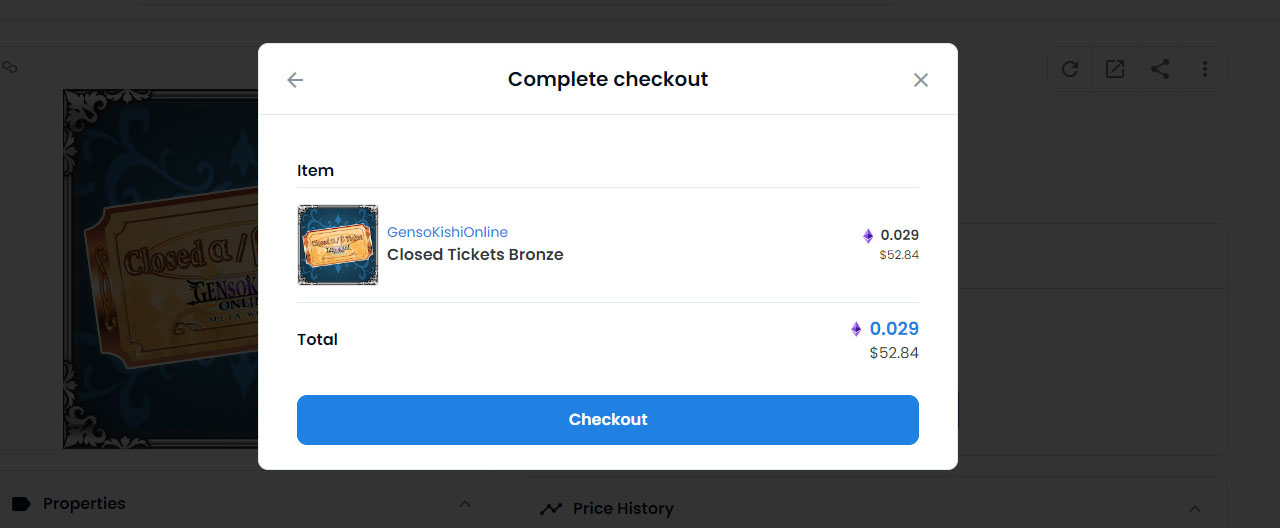Open the three-dot more options menu

tap(1205, 69)
